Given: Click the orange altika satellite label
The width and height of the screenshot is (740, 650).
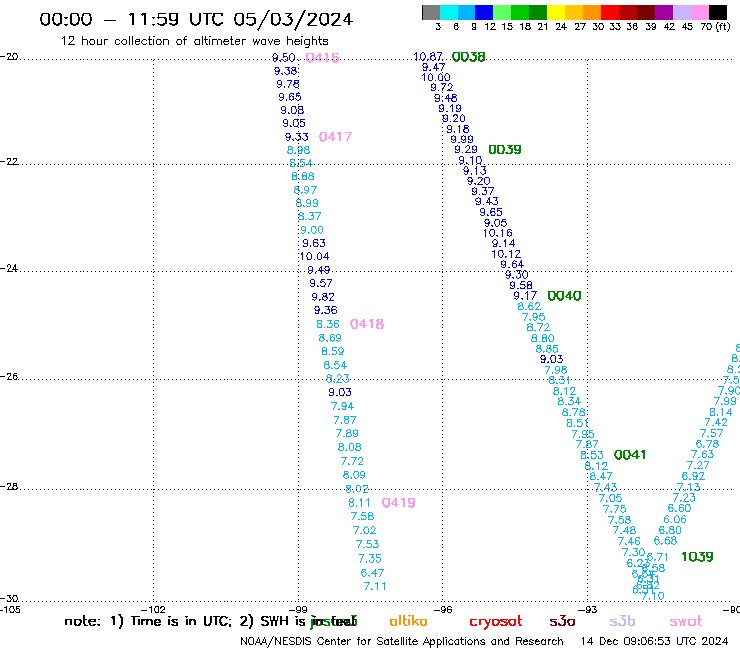Looking at the screenshot, I should 408,621.
